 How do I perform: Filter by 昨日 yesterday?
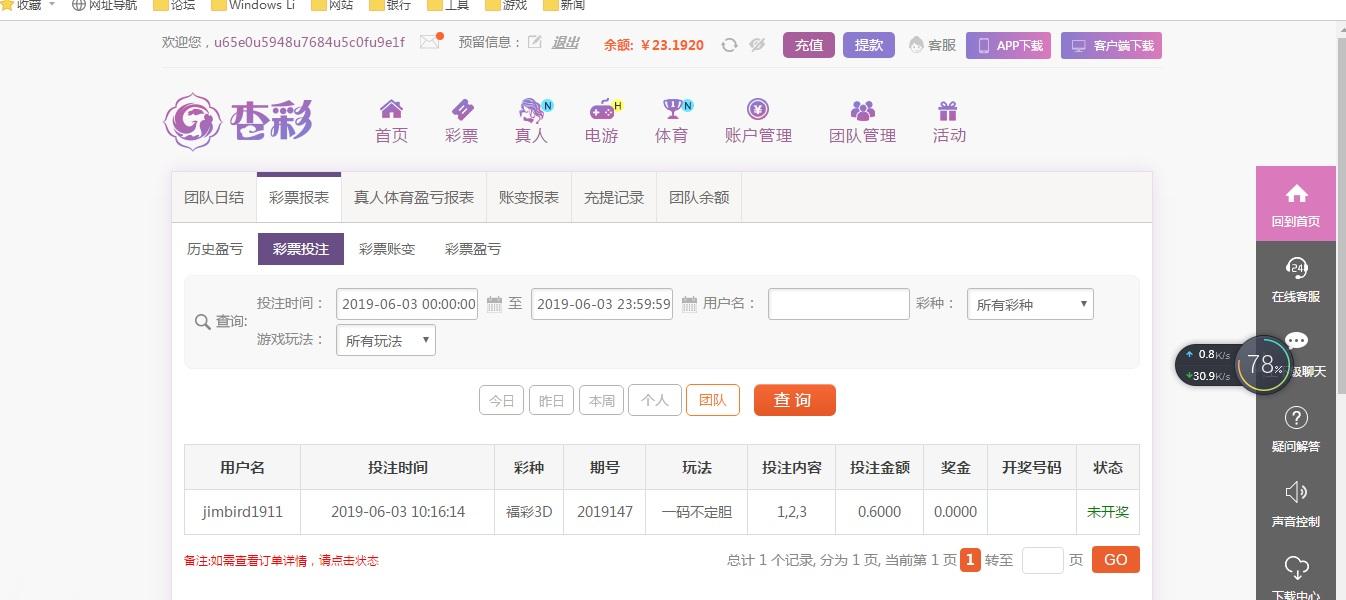(x=552, y=400)
